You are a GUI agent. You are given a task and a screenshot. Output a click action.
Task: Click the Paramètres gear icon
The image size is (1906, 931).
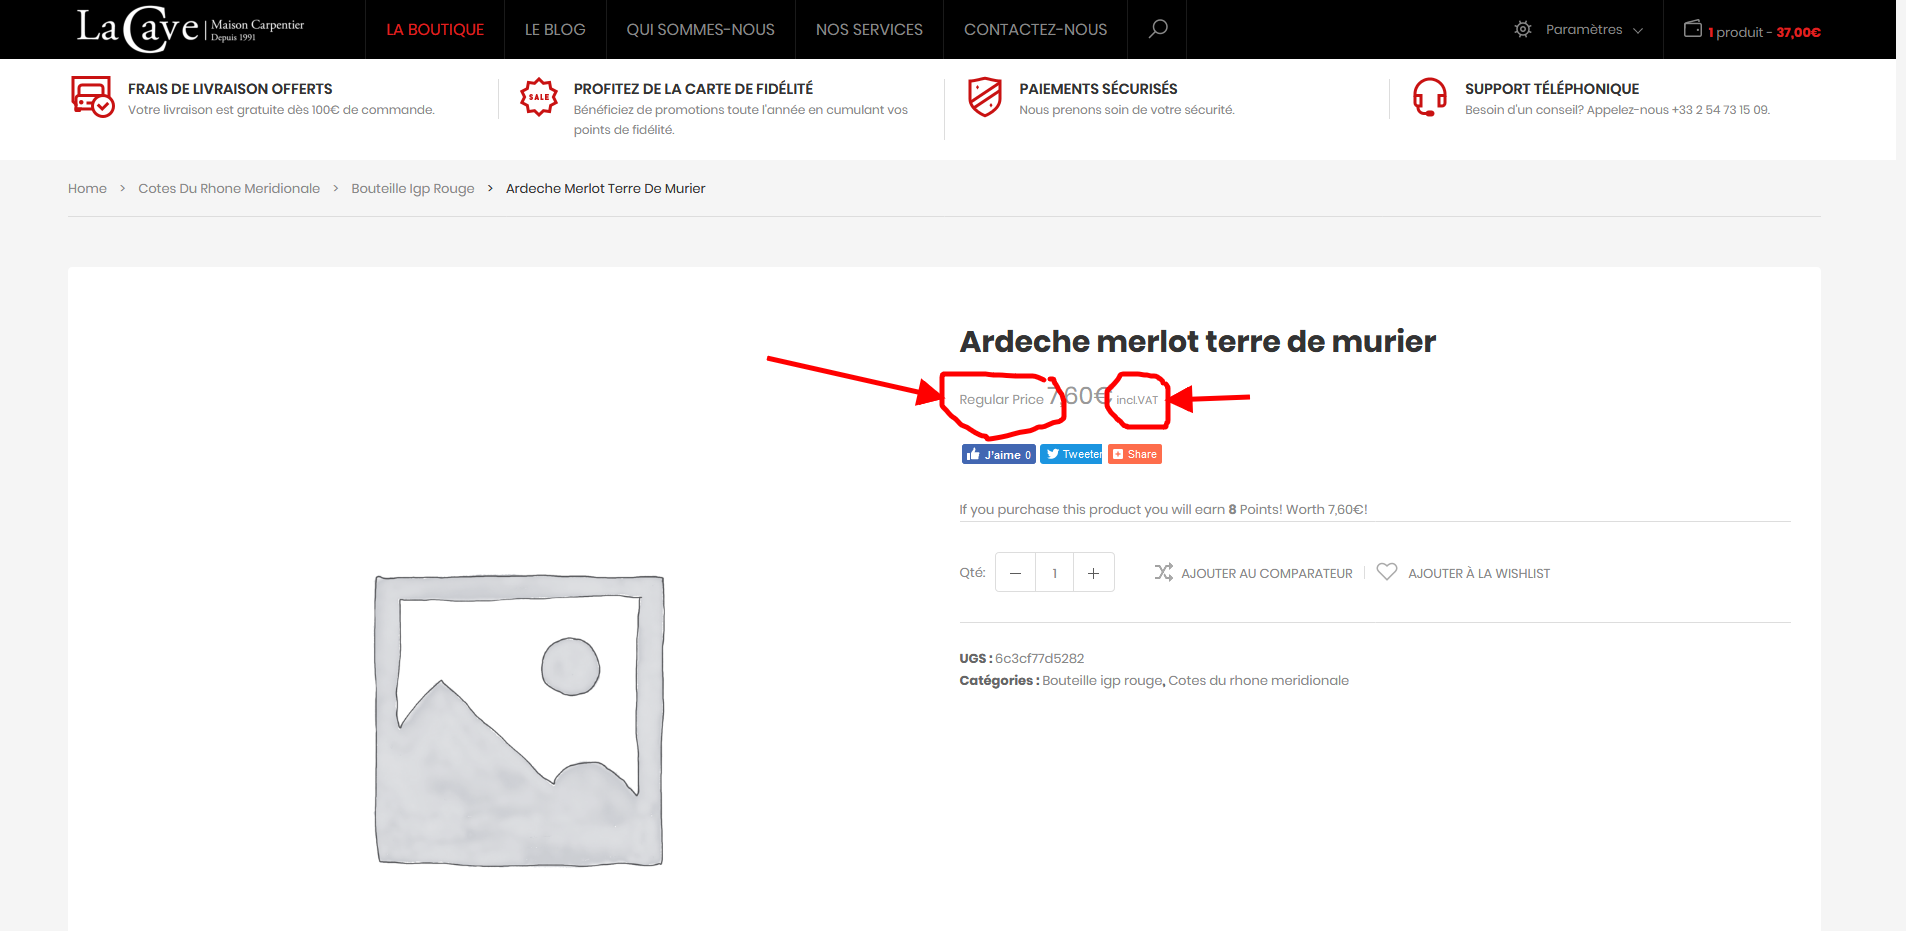pos(1522,29)
